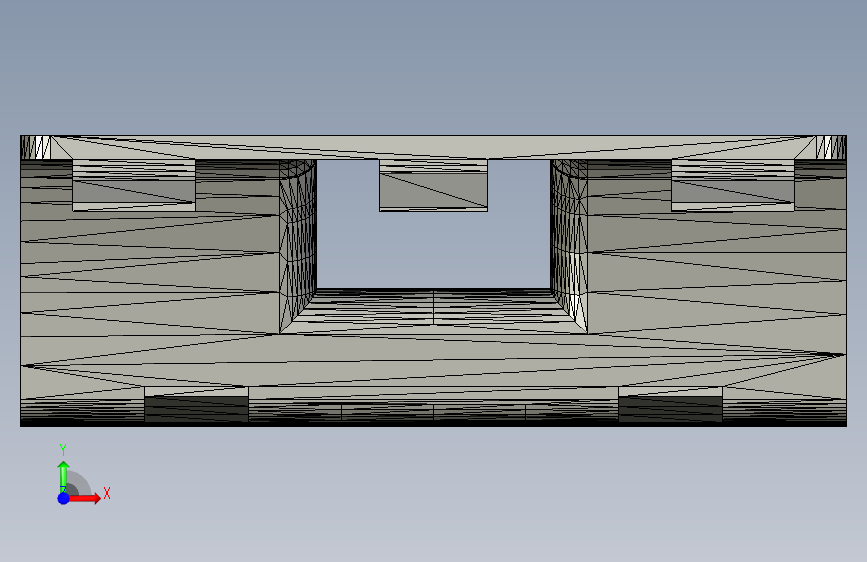Select the center hanging block of the 3D model
The image size is (867, 562).
click(434, 185)
